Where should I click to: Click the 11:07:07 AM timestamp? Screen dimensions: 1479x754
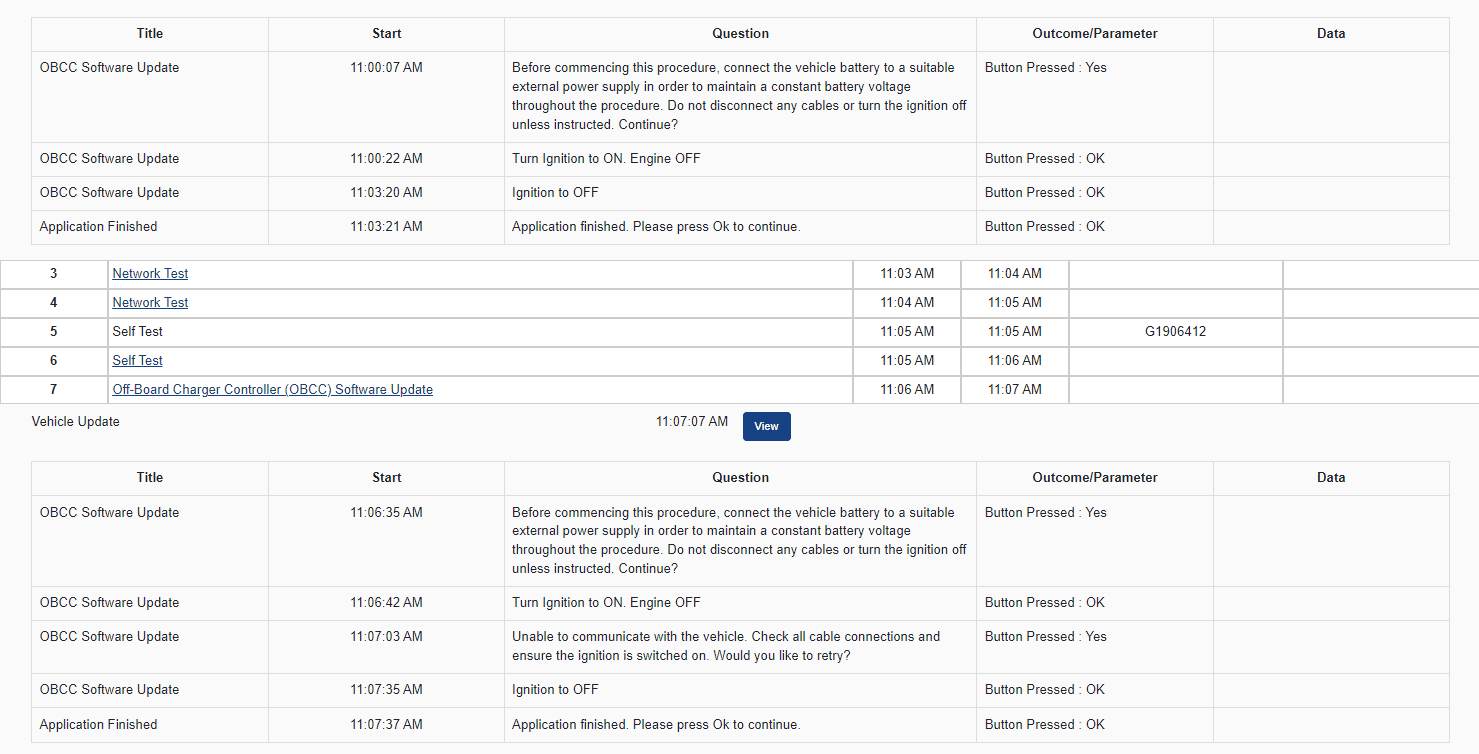691,422
